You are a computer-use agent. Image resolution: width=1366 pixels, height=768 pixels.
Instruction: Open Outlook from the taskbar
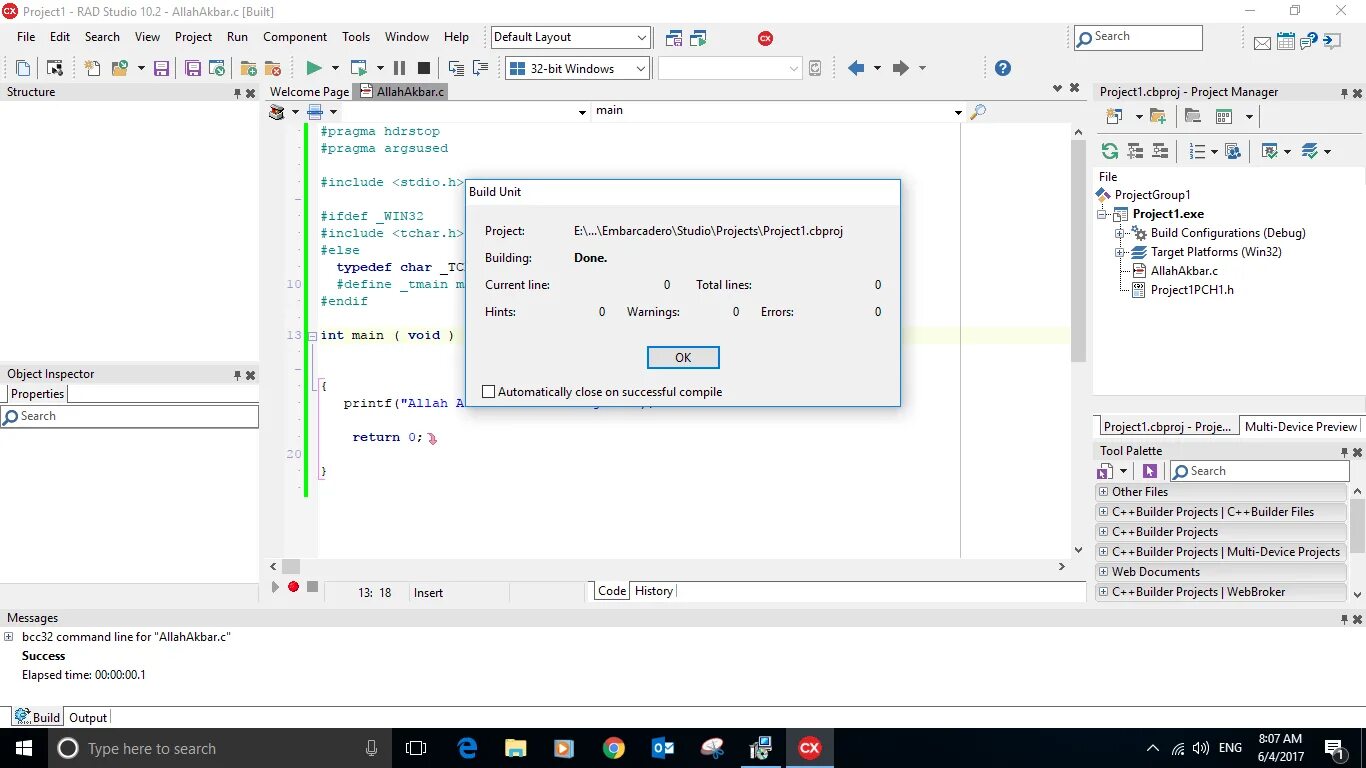(663, 748)
